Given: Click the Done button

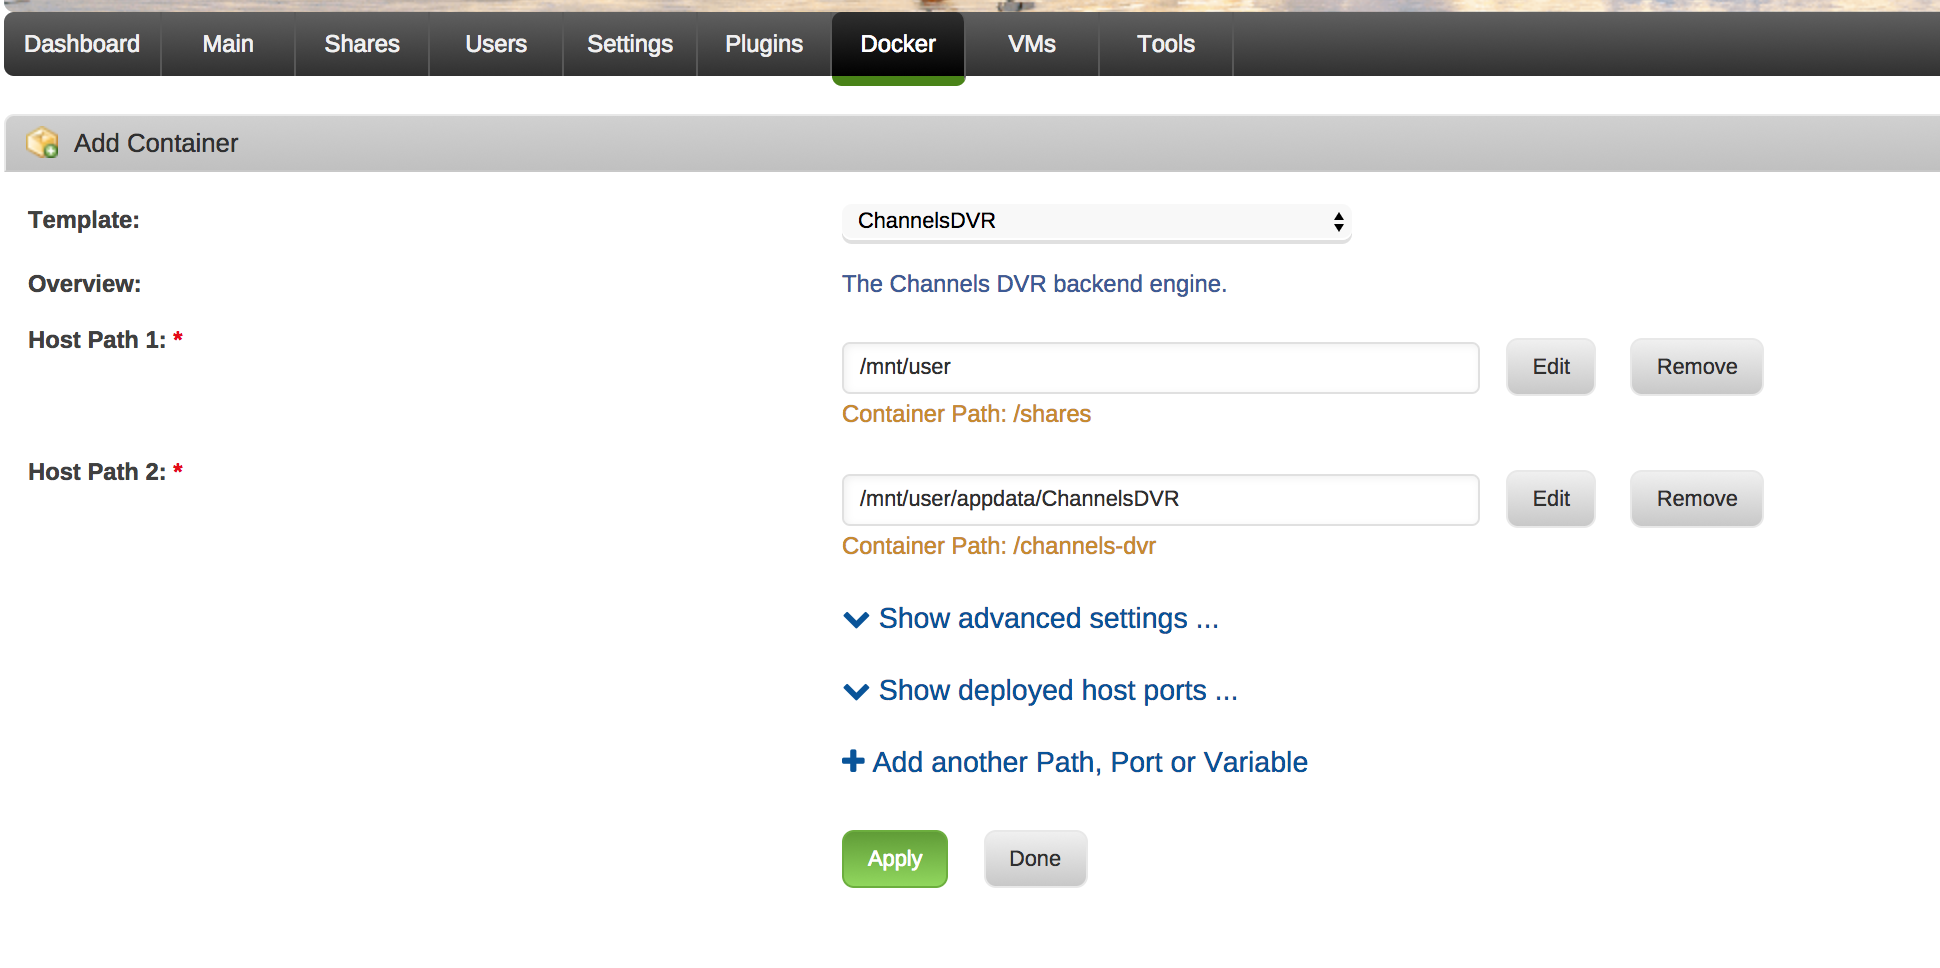Looking at the screenshot, I should pos(1035,859).
